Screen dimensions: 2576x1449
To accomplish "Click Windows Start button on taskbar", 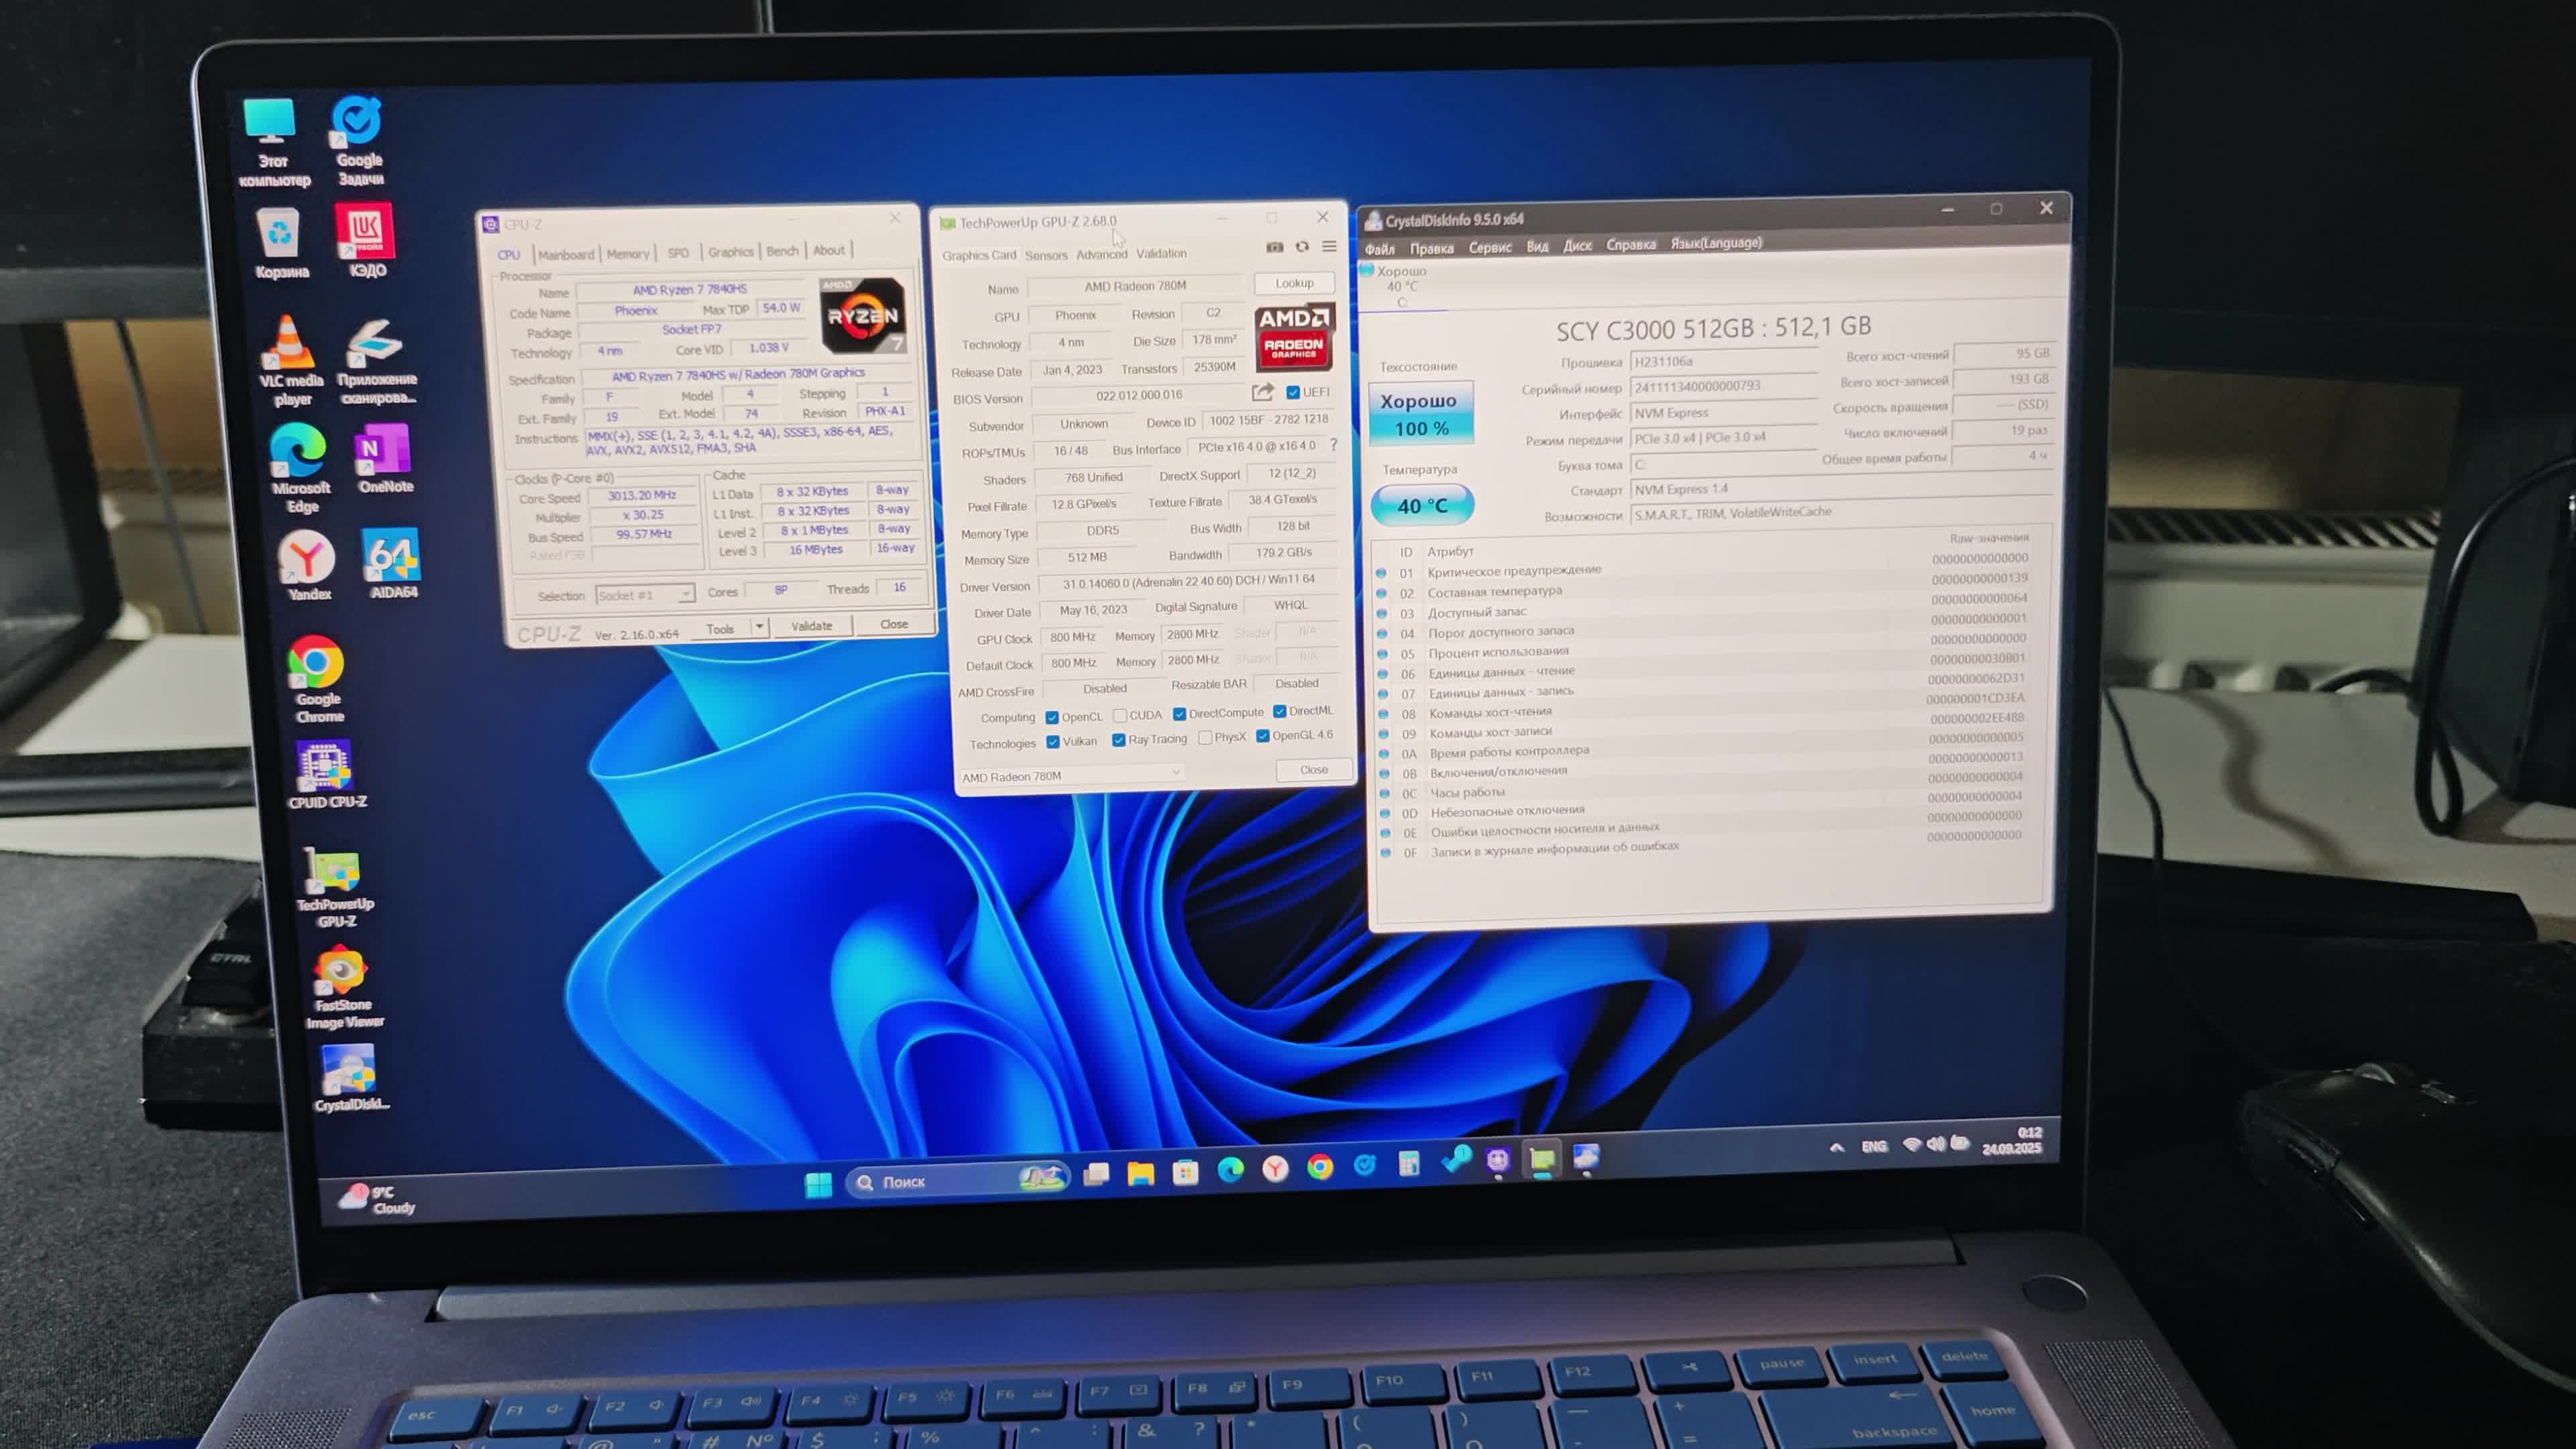I will point(818,1184).
